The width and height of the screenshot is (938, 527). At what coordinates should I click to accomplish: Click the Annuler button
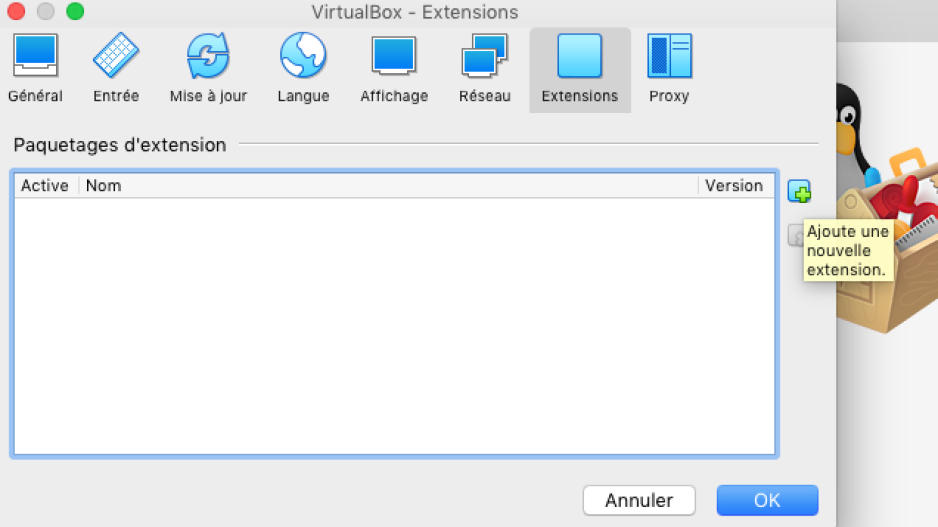pos(639,500)
